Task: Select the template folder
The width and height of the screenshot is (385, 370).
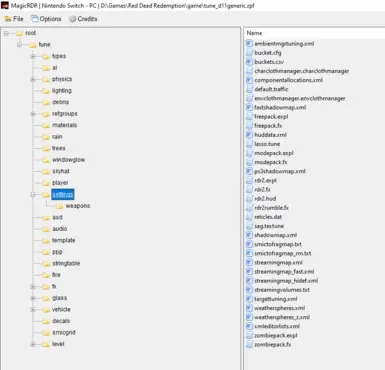Action: pyautogui.click(x=63, y=240)
